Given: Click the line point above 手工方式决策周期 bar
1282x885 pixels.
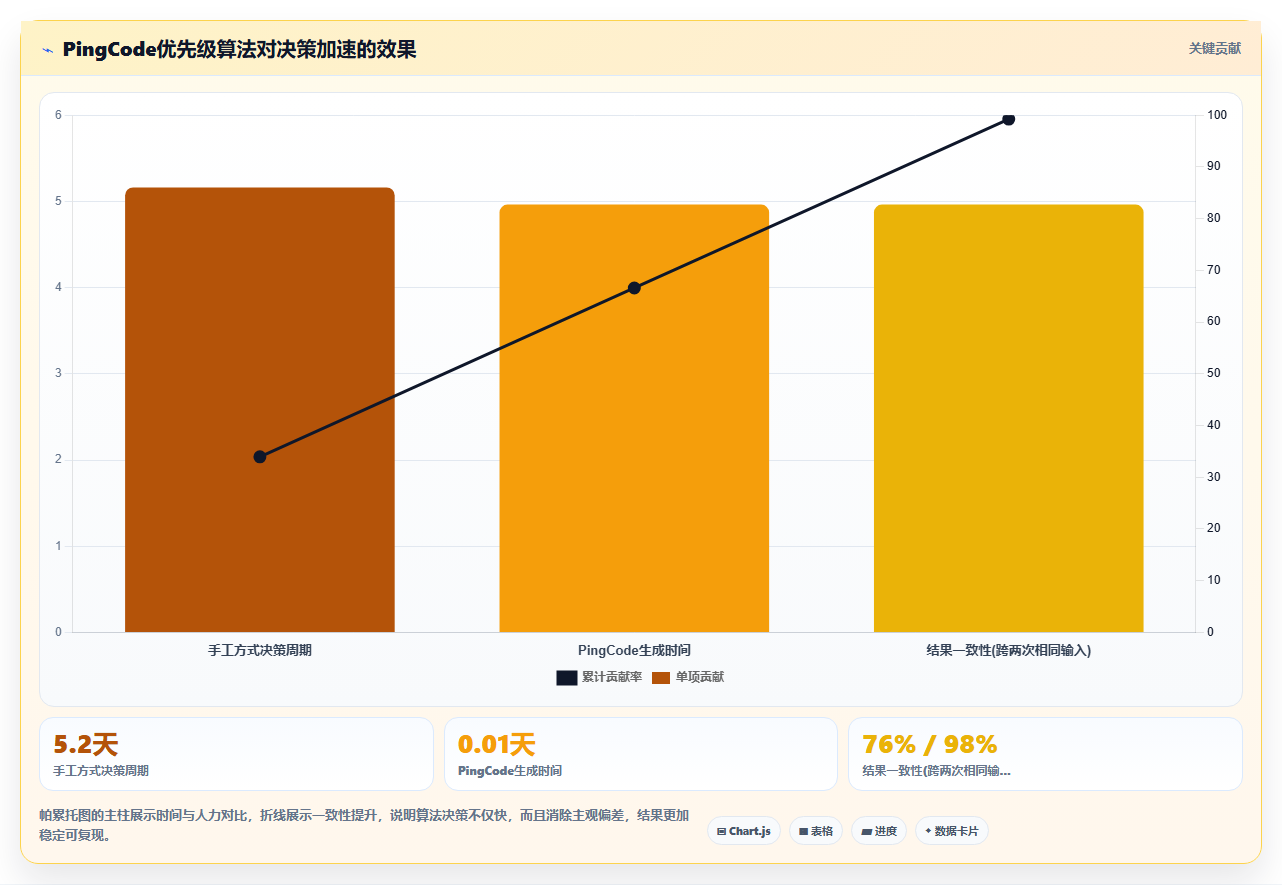Looking at the screenshot, I should [260, 457].
